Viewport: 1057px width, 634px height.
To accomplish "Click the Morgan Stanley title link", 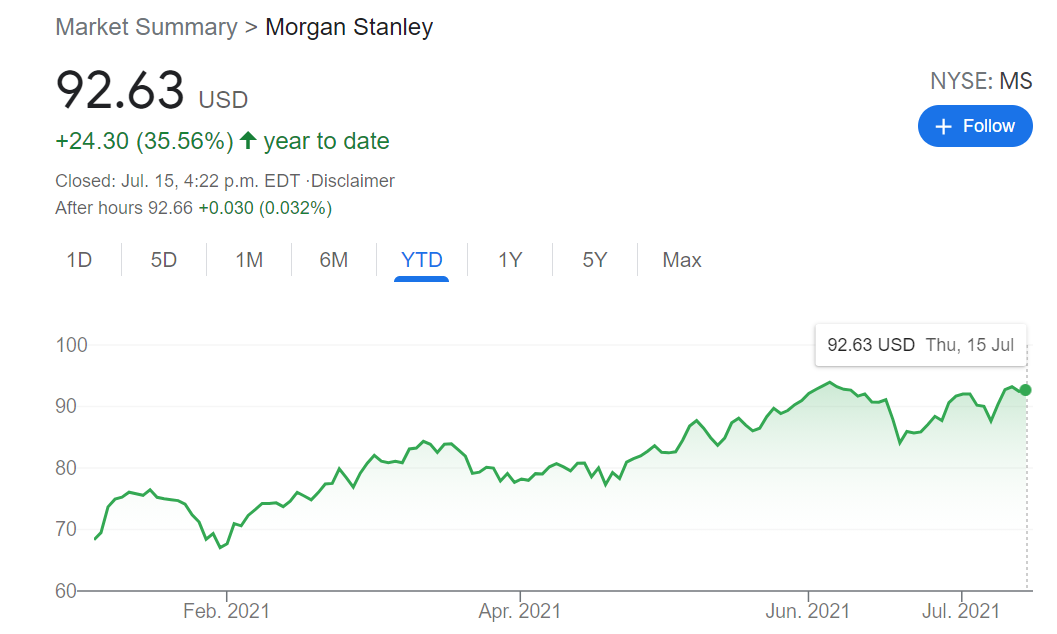I will (349, 27).
